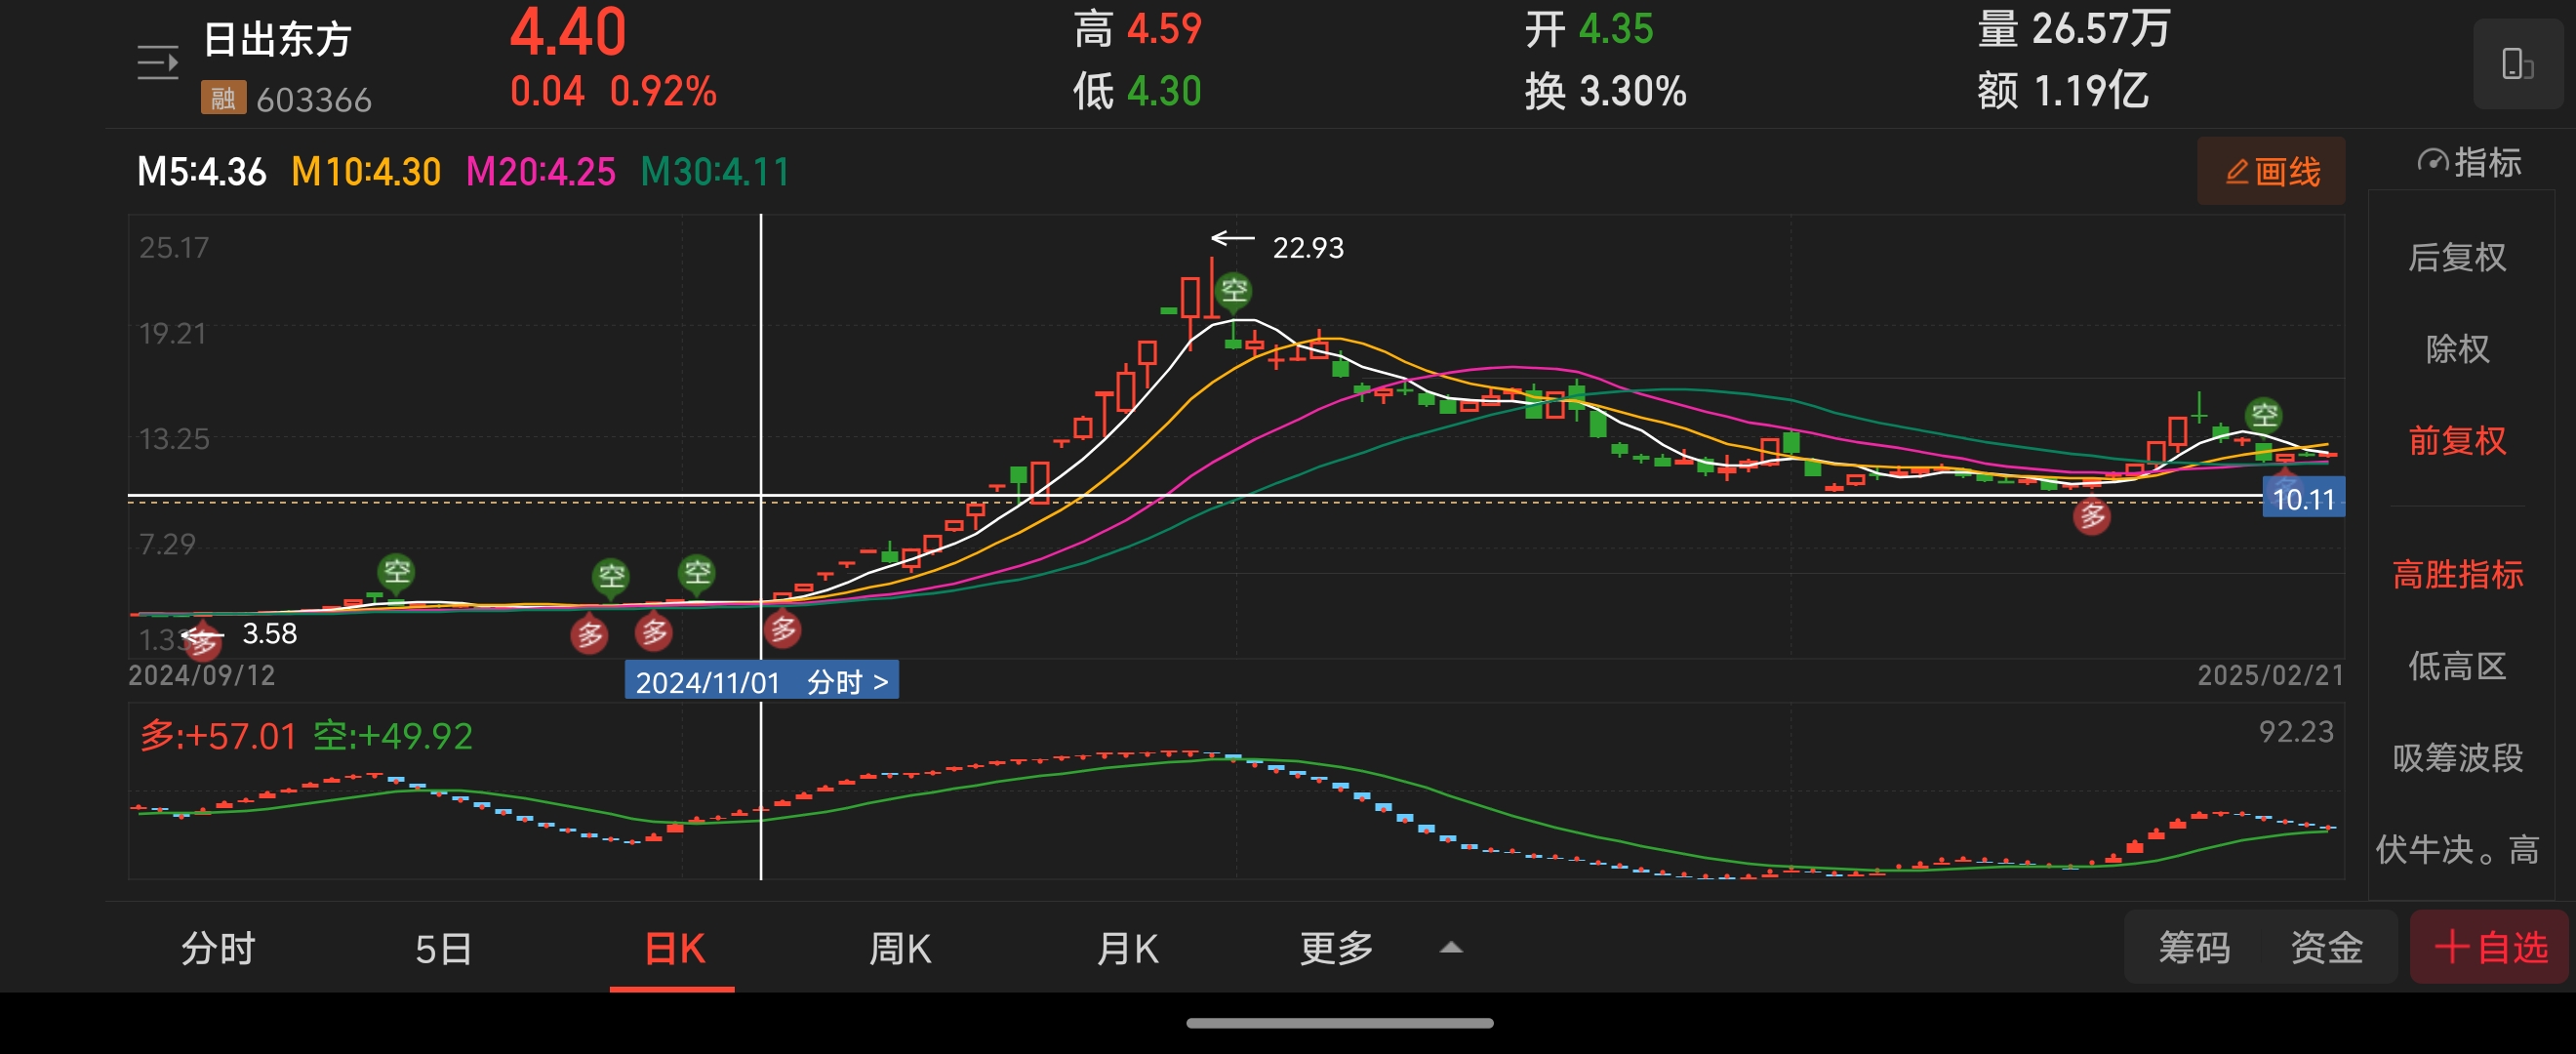Tap the screen rotation icon
Viewport: 2576px width, 1054px height.
tap(2516, 64)
